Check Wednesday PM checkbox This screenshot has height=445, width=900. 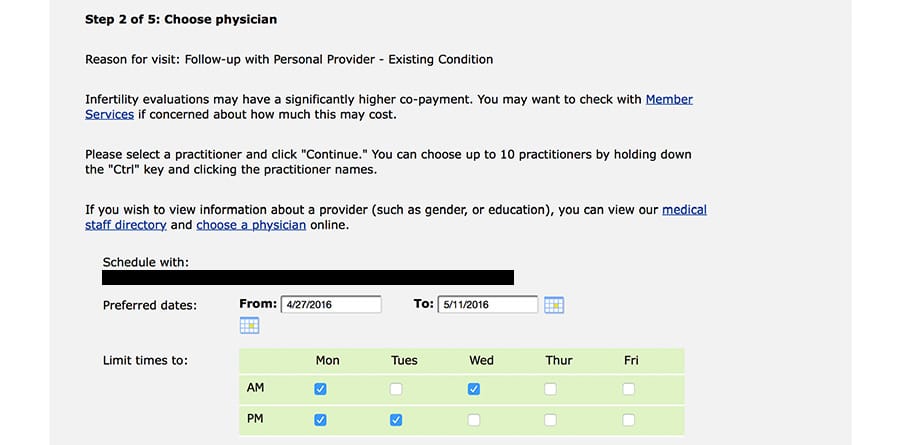coord(473,420)
